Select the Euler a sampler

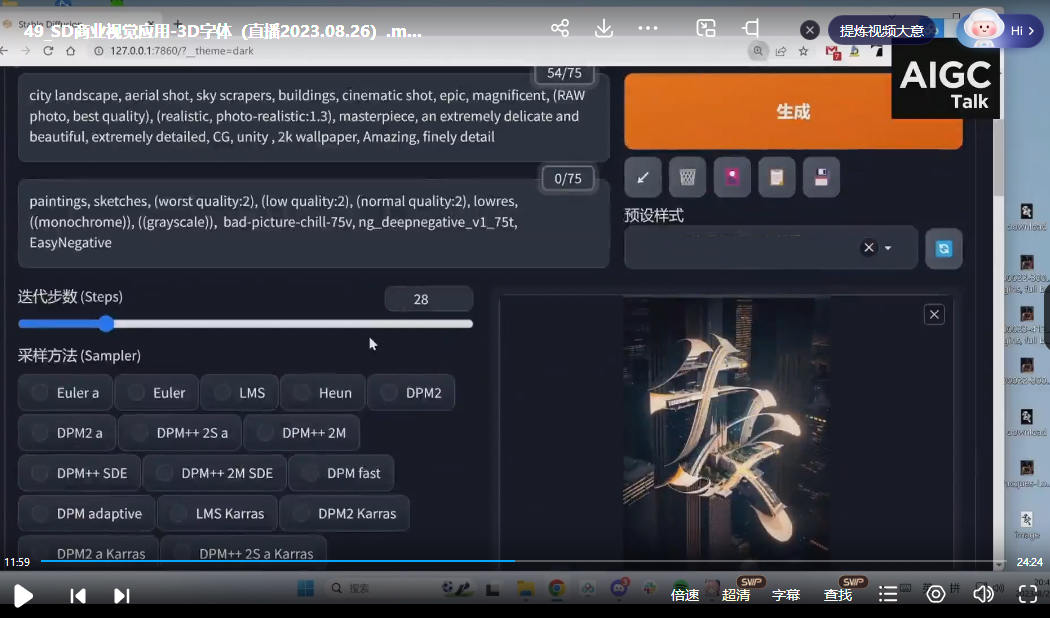tap(64, 392)
